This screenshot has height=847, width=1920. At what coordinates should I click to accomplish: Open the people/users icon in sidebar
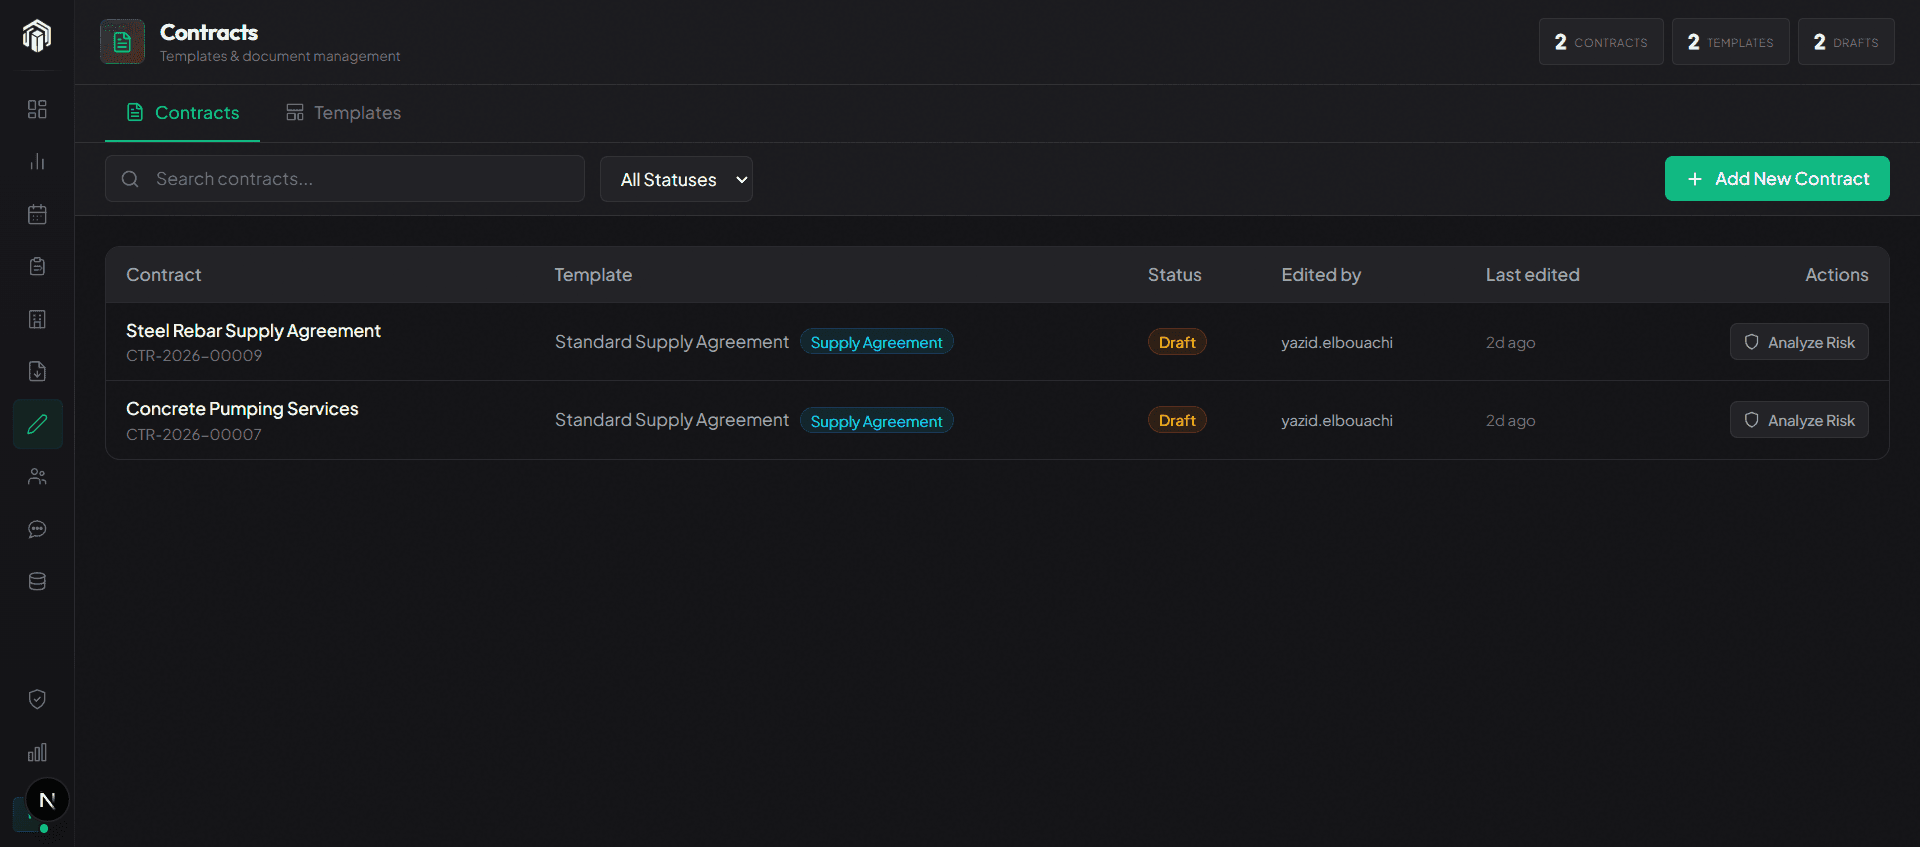[37, 476]
